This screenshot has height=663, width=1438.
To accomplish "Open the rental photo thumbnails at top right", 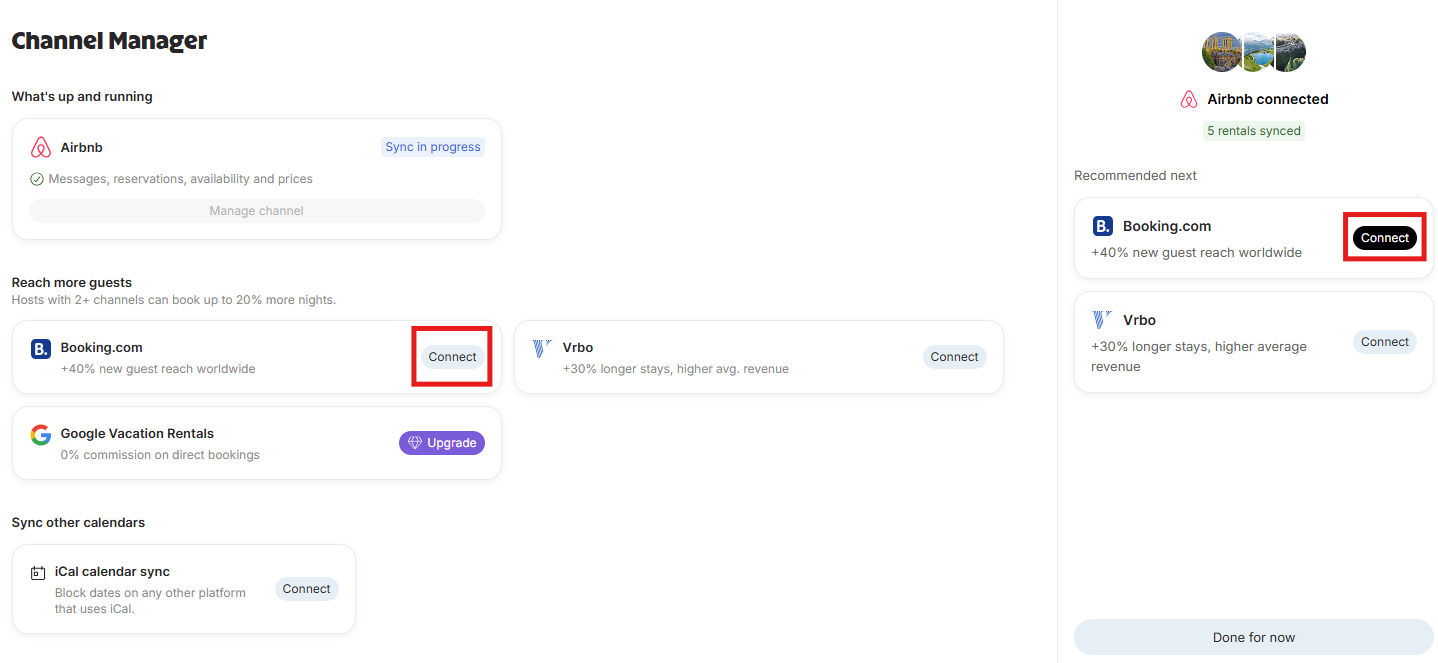I will coord(1254,52).
